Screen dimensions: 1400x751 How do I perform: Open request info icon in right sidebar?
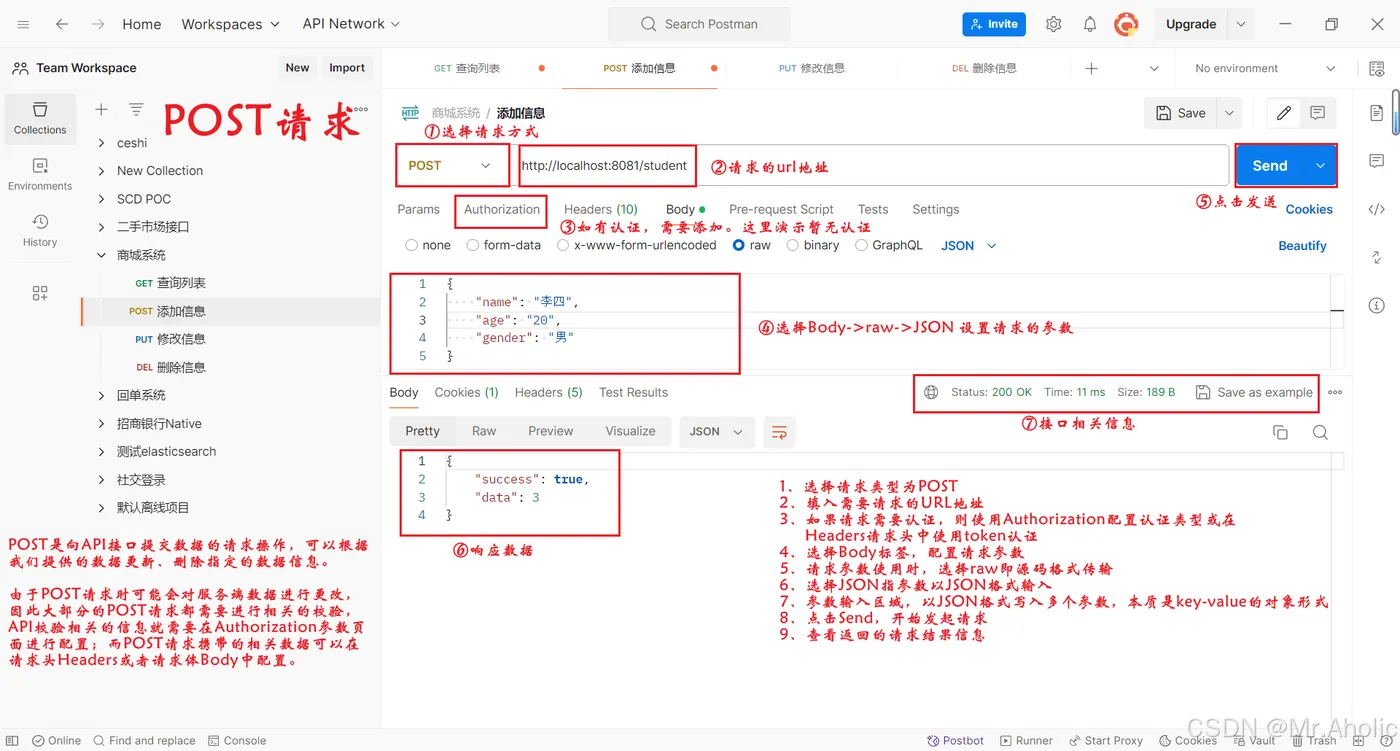click(1377, 305)
